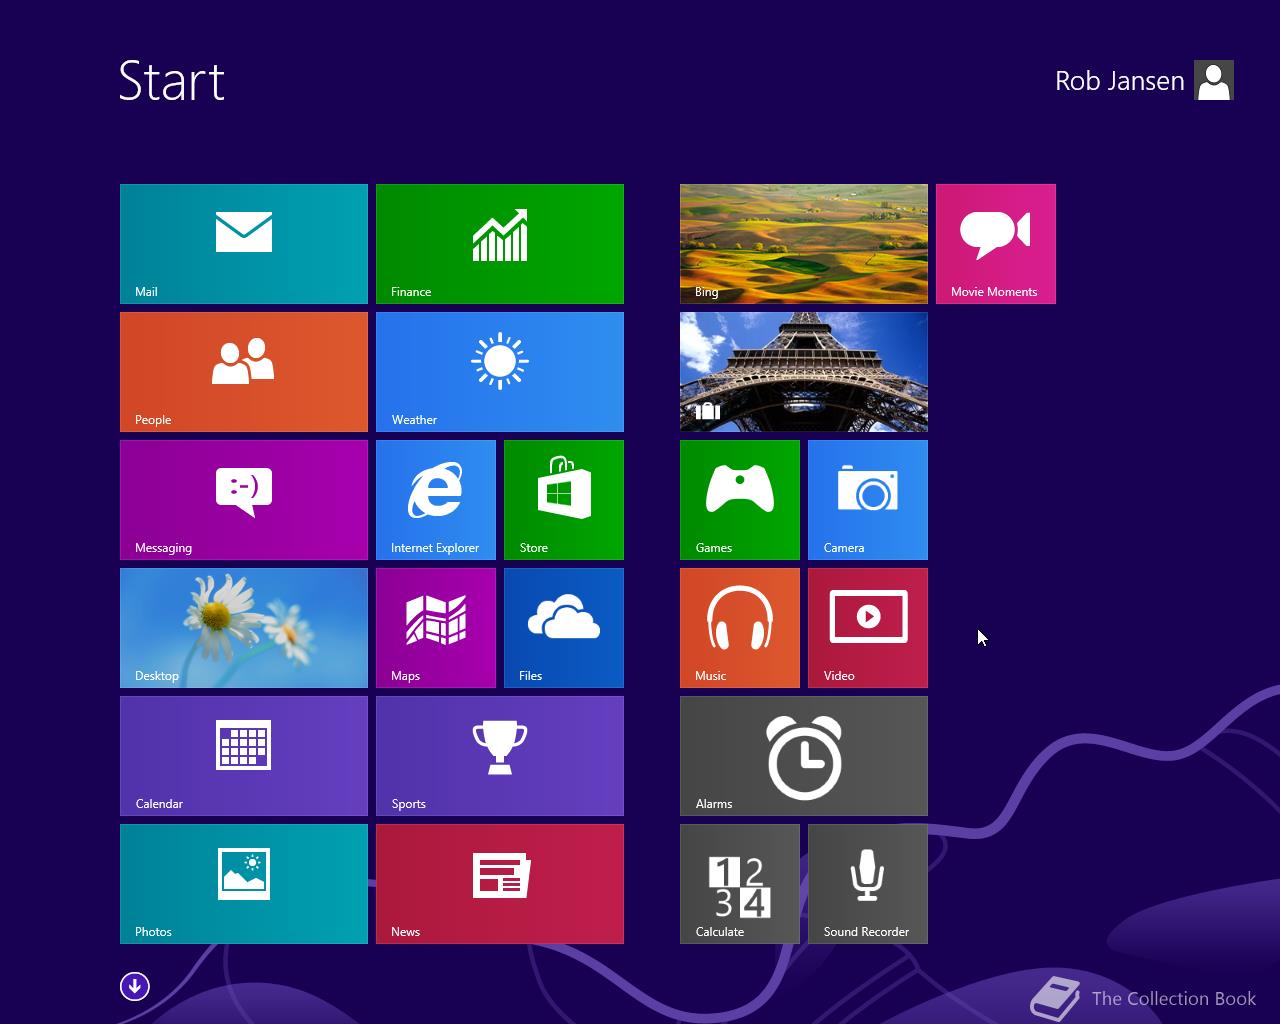Open the Messaging tile
The image size is (1280, 1024).
tap(244, 500)
